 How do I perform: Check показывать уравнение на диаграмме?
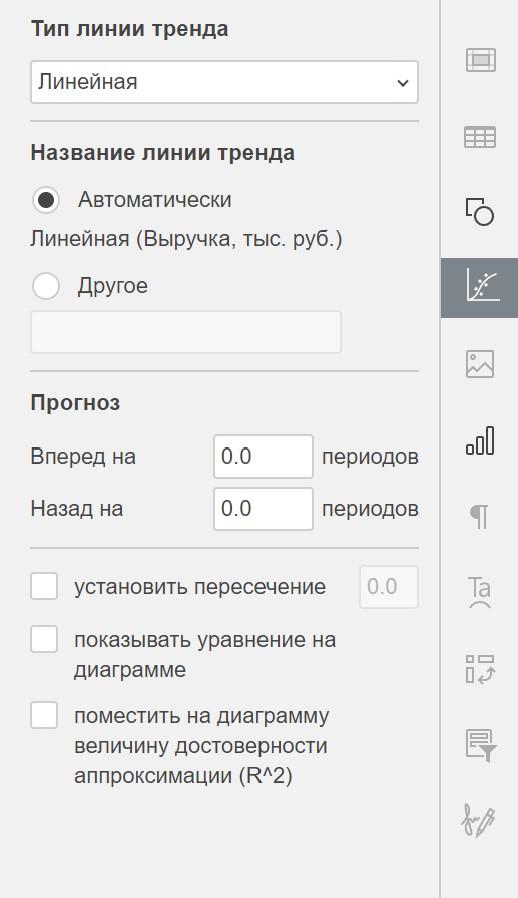(44, 639)
